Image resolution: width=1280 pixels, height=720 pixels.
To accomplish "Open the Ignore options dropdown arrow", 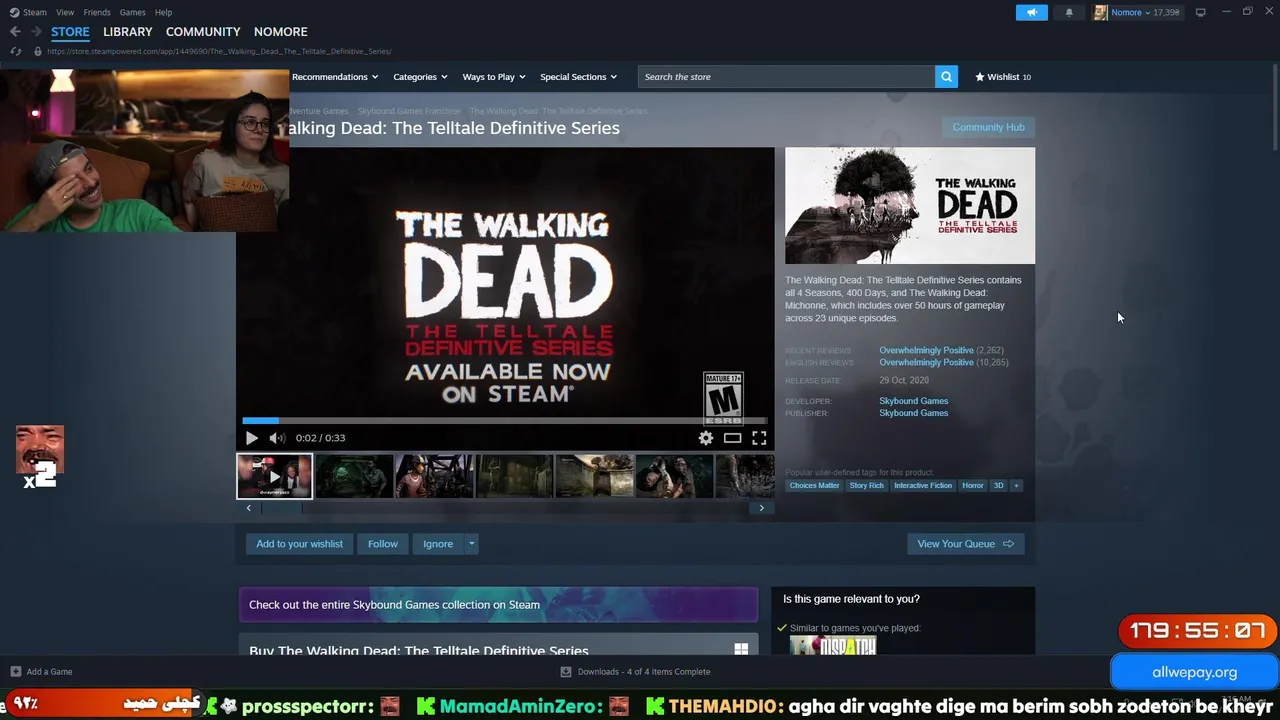I will click(471, 544).
